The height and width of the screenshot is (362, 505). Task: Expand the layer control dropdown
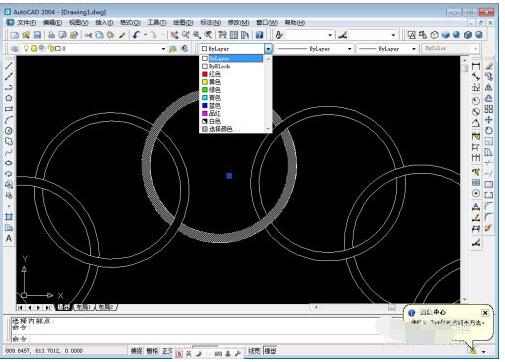[x=163, y=49]
